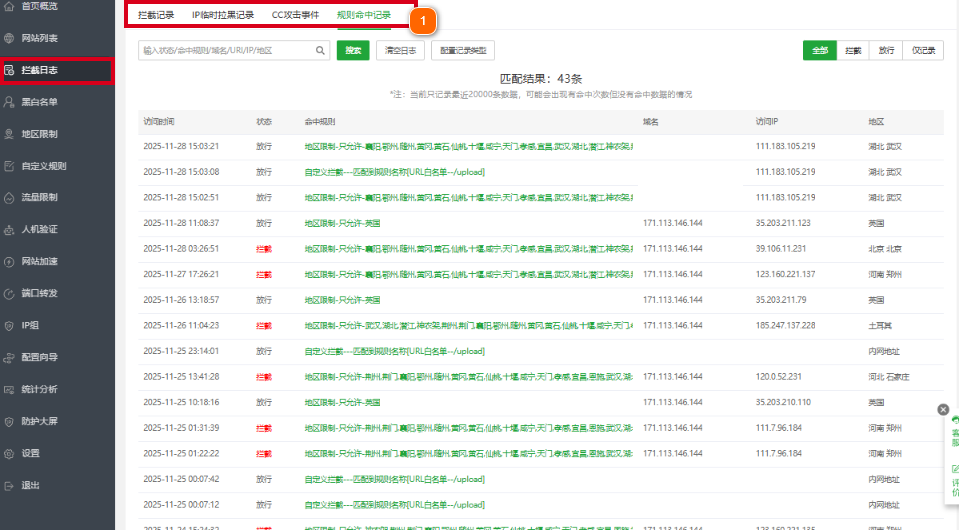Click the 退出 logout icon
The height and width of the screenshot is (530, 959).
pos(9,485)
